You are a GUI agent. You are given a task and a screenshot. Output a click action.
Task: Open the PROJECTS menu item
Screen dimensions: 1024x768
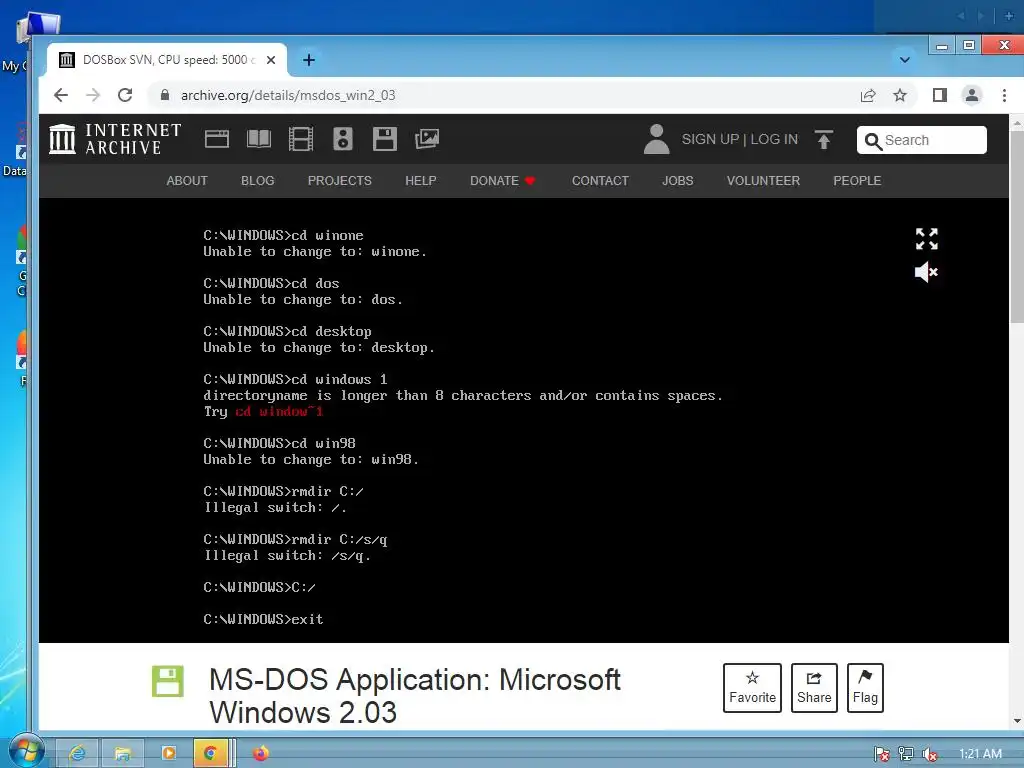[x=340, y=181]
